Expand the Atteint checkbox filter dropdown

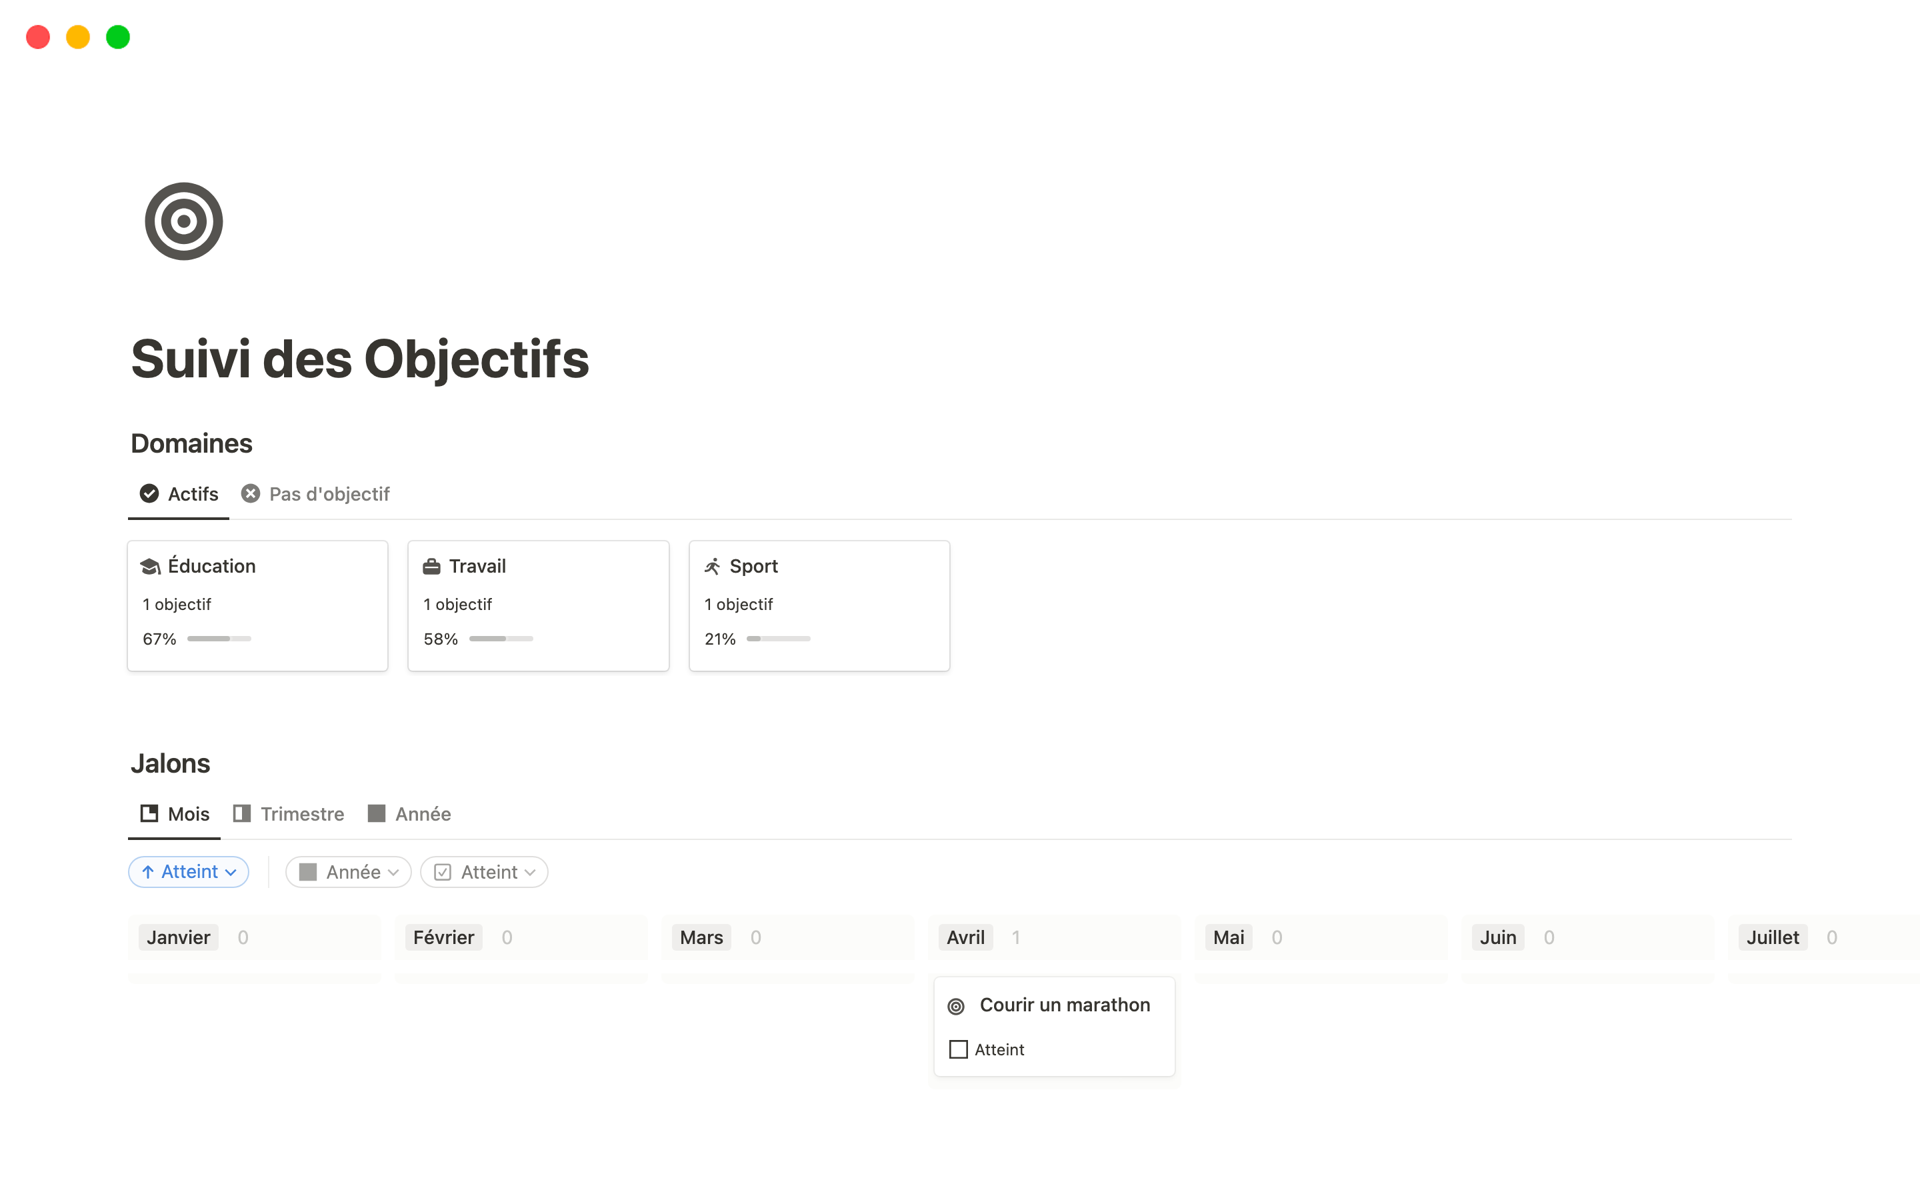(484, 872)
